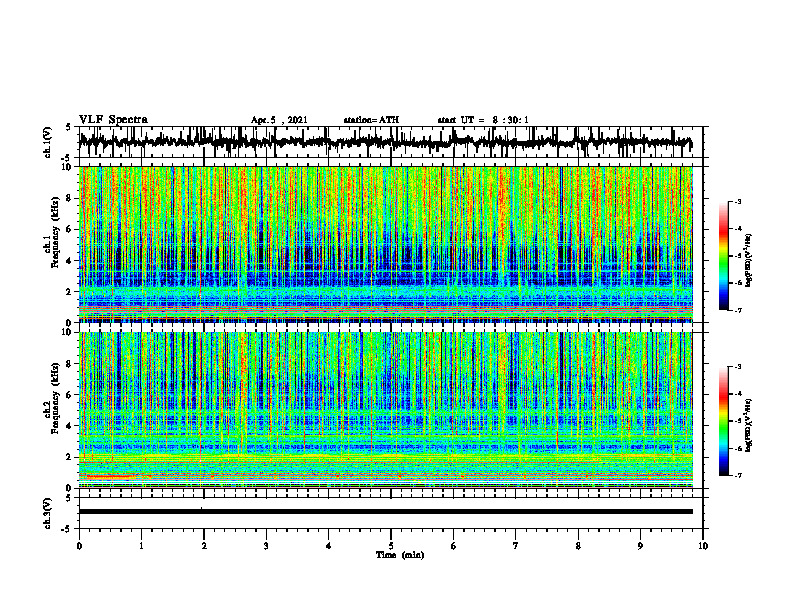Click time axis tick label "9"
Image resolution: width=792 pixels, height=612 pixels.
[x=640, y=546]
